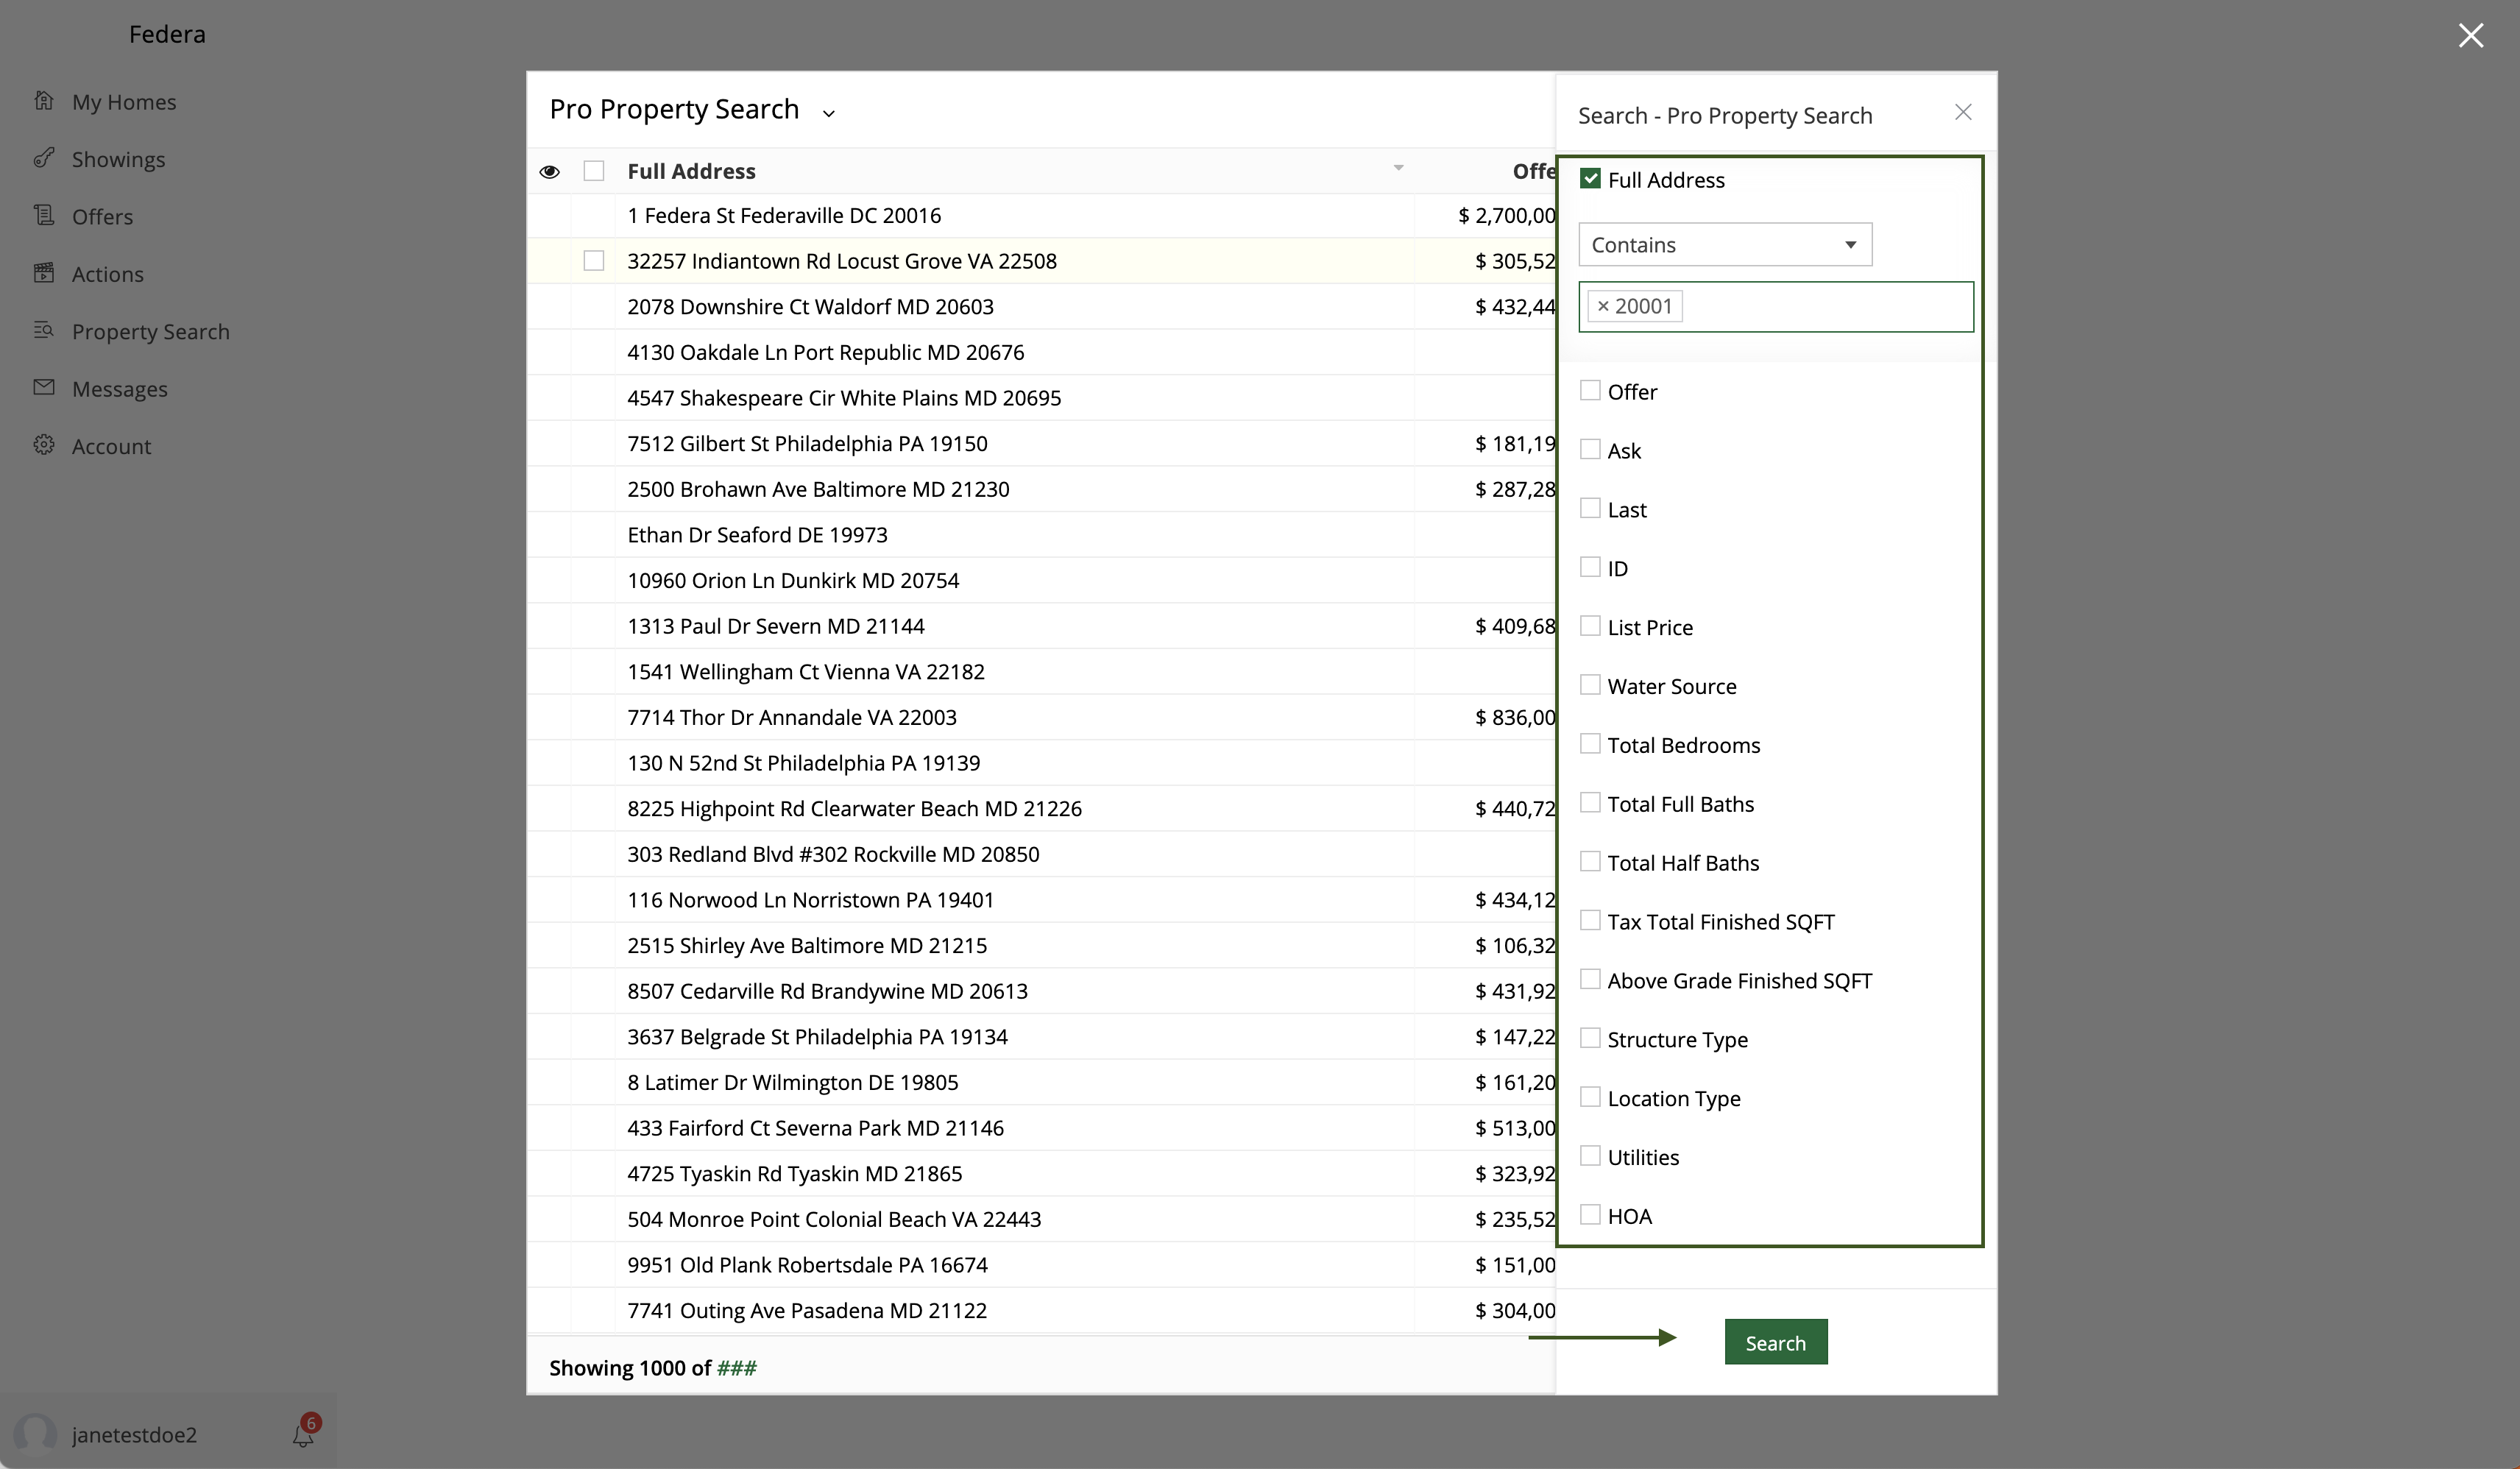Select row 2078 Downshire Ct Waldorf MD 20603

(x=1041, y=307)
